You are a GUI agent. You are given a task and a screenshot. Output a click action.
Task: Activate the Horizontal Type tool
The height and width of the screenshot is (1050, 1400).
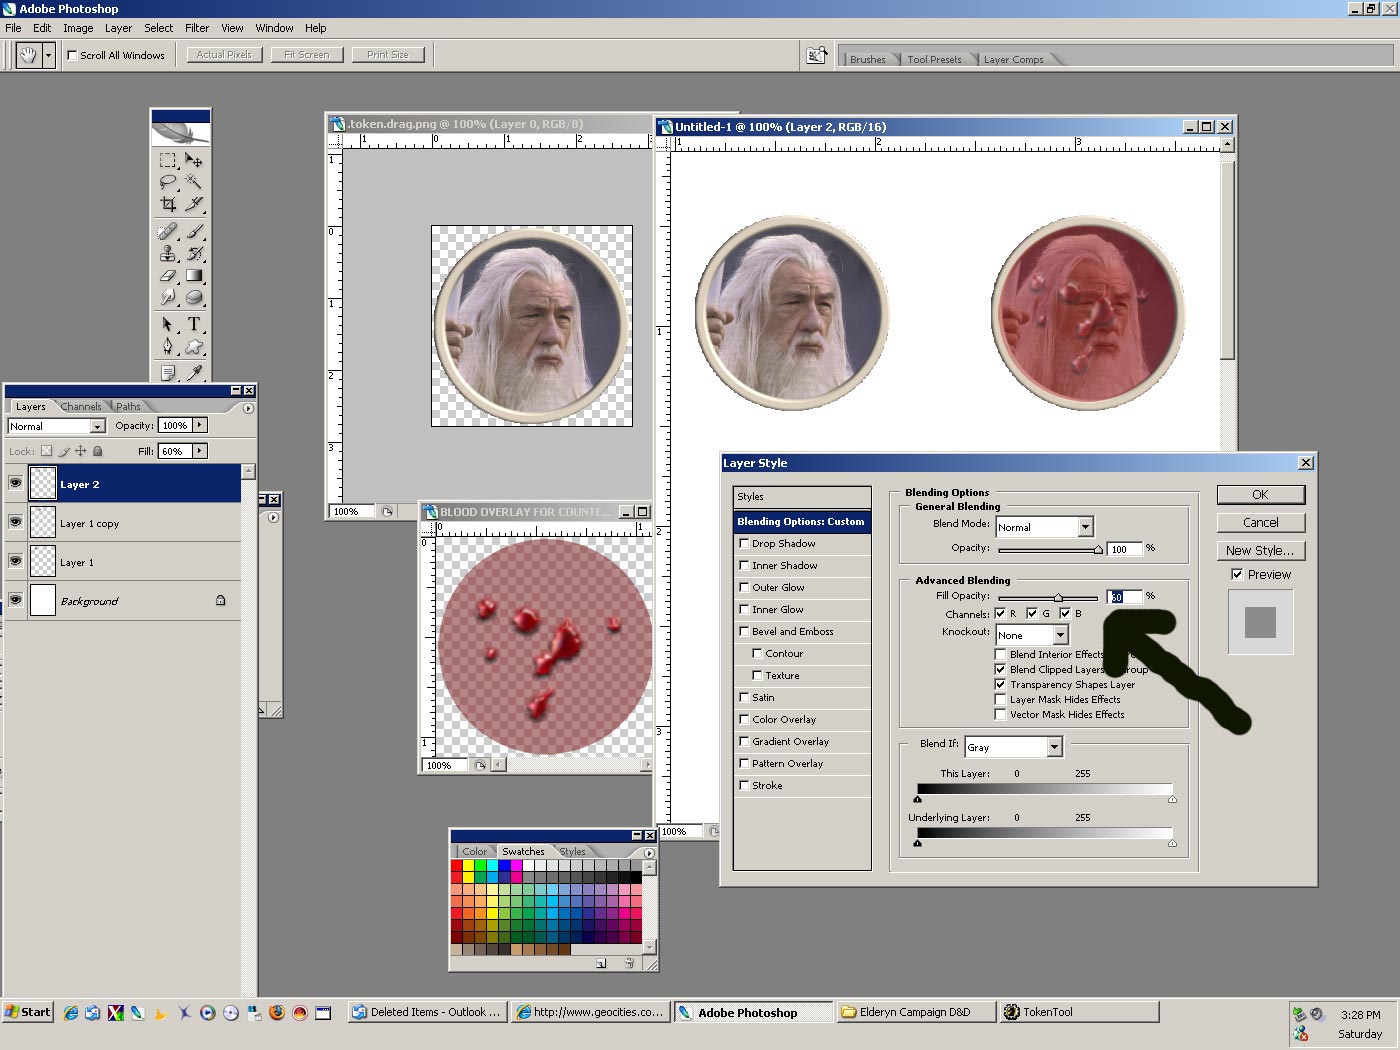[x=194, y=324]
